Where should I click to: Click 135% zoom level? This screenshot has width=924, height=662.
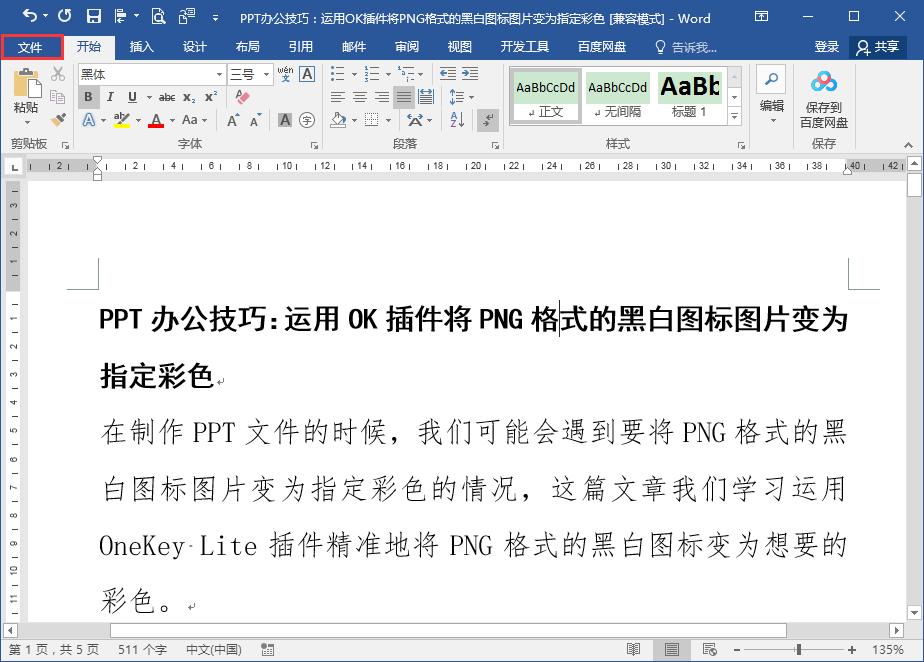point(889,650)
